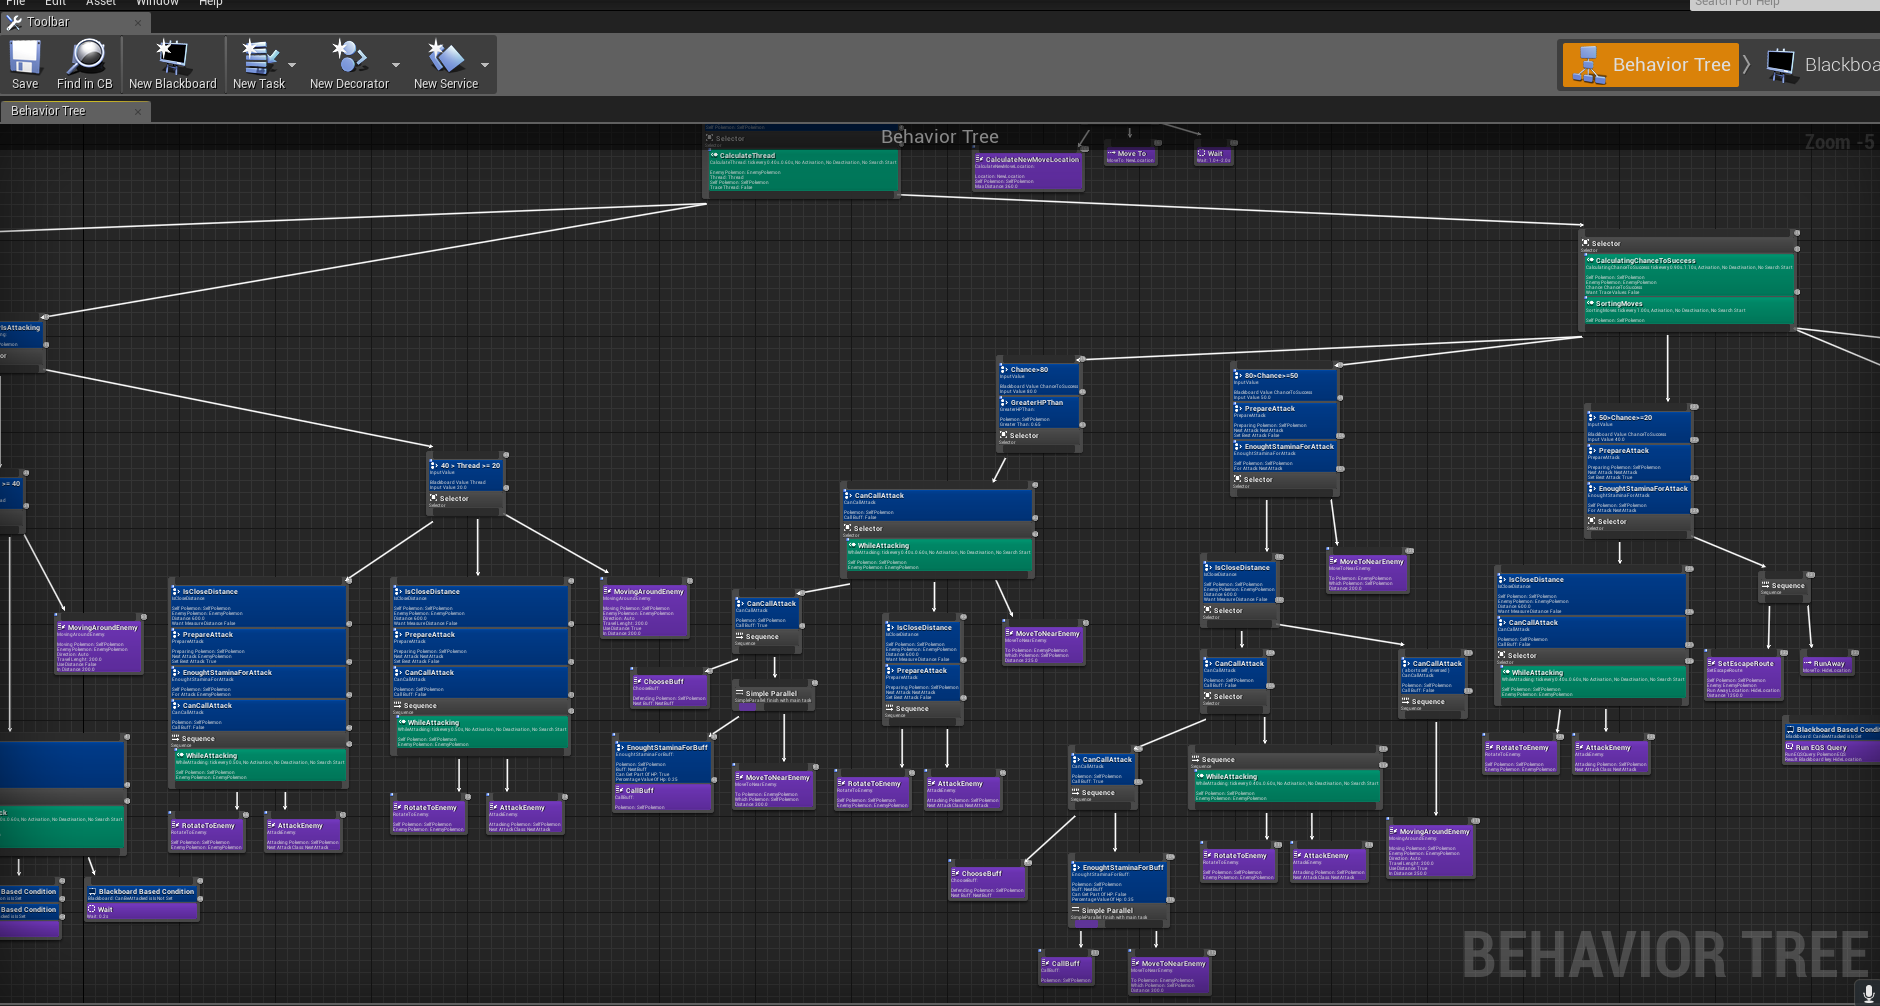
Task: Select the Wait node below Blackboard Based Condition
Action: pos(143,912)
